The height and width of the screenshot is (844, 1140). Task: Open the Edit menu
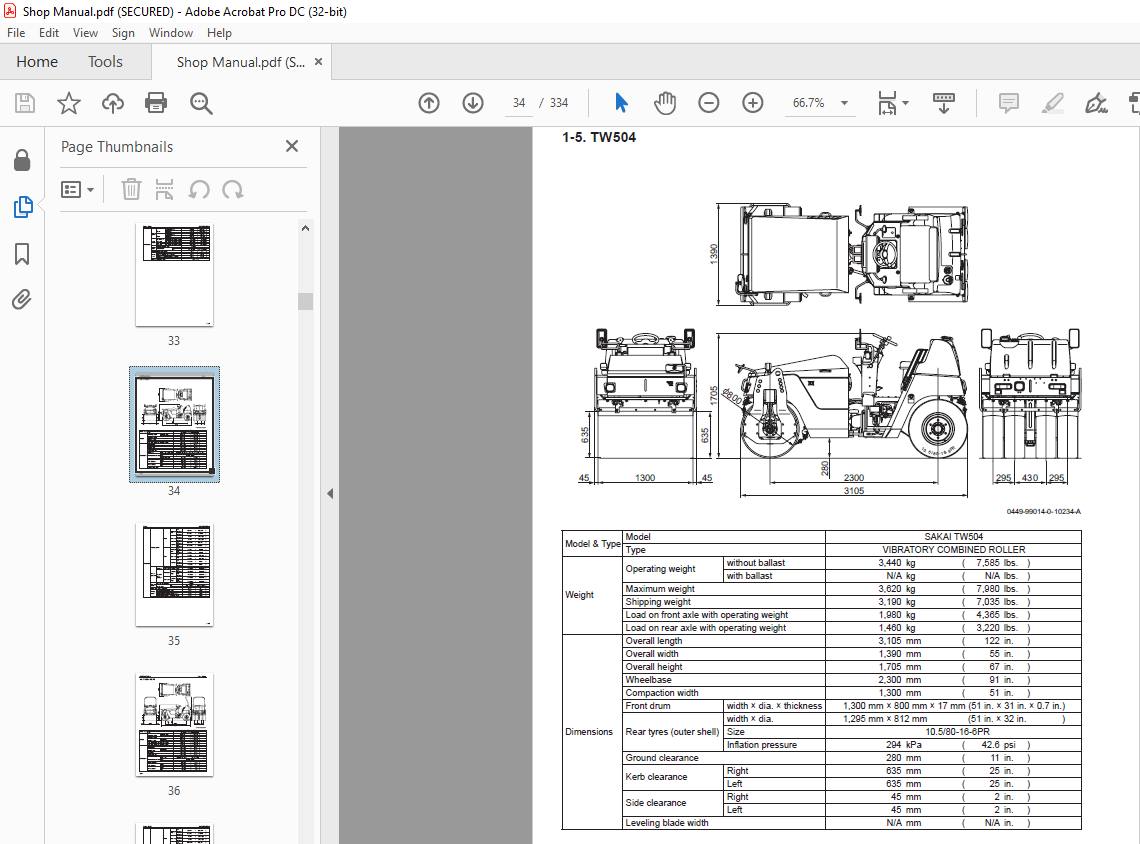pos(49,33)
